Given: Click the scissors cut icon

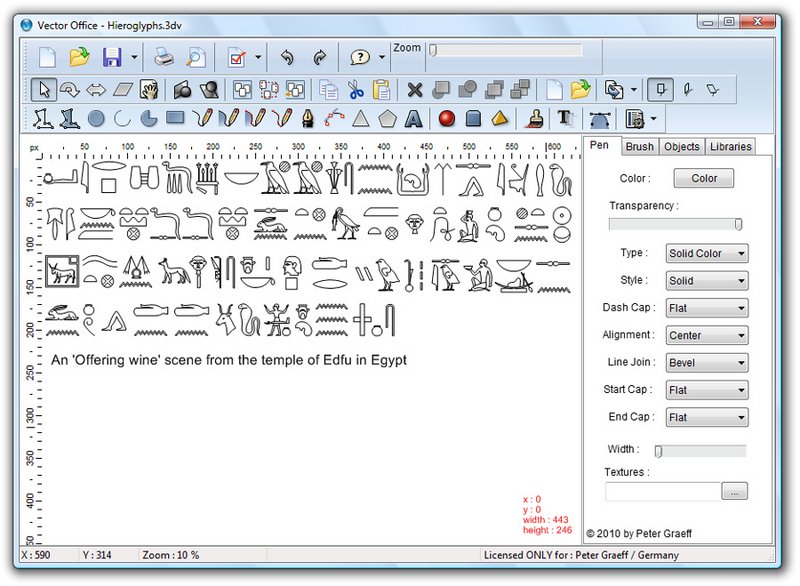Looking at the screenshot, I should click(355, 90).
